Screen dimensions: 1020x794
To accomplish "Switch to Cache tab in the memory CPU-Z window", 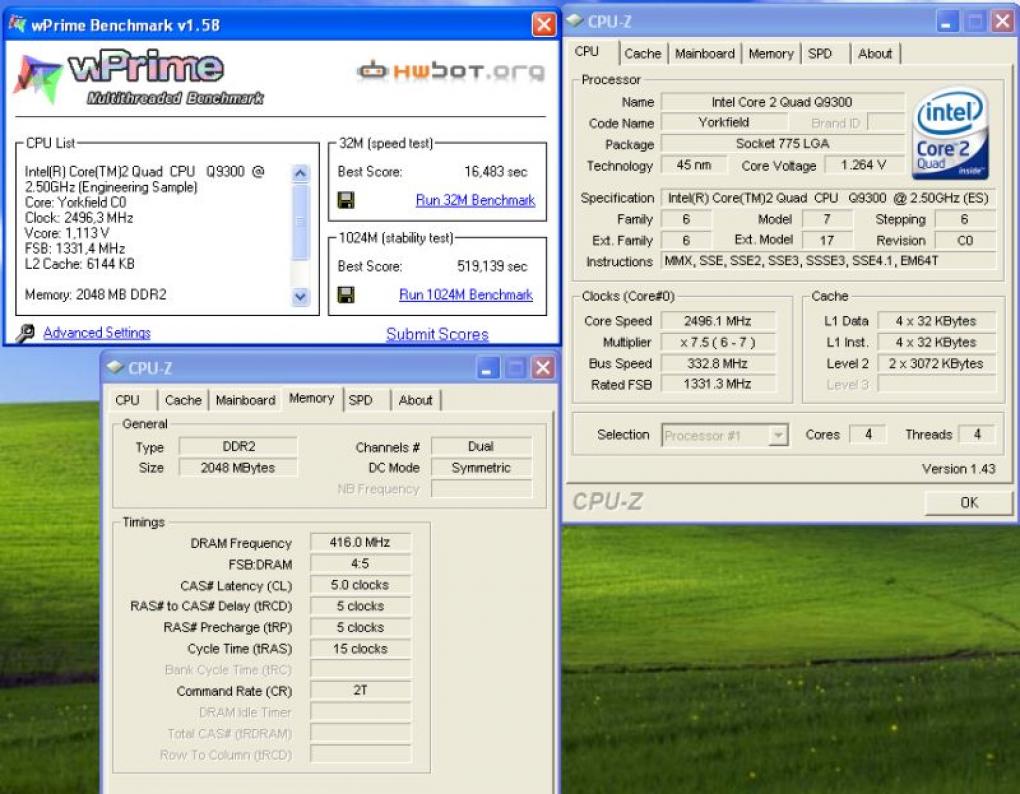I will click(x=183, y=400).
